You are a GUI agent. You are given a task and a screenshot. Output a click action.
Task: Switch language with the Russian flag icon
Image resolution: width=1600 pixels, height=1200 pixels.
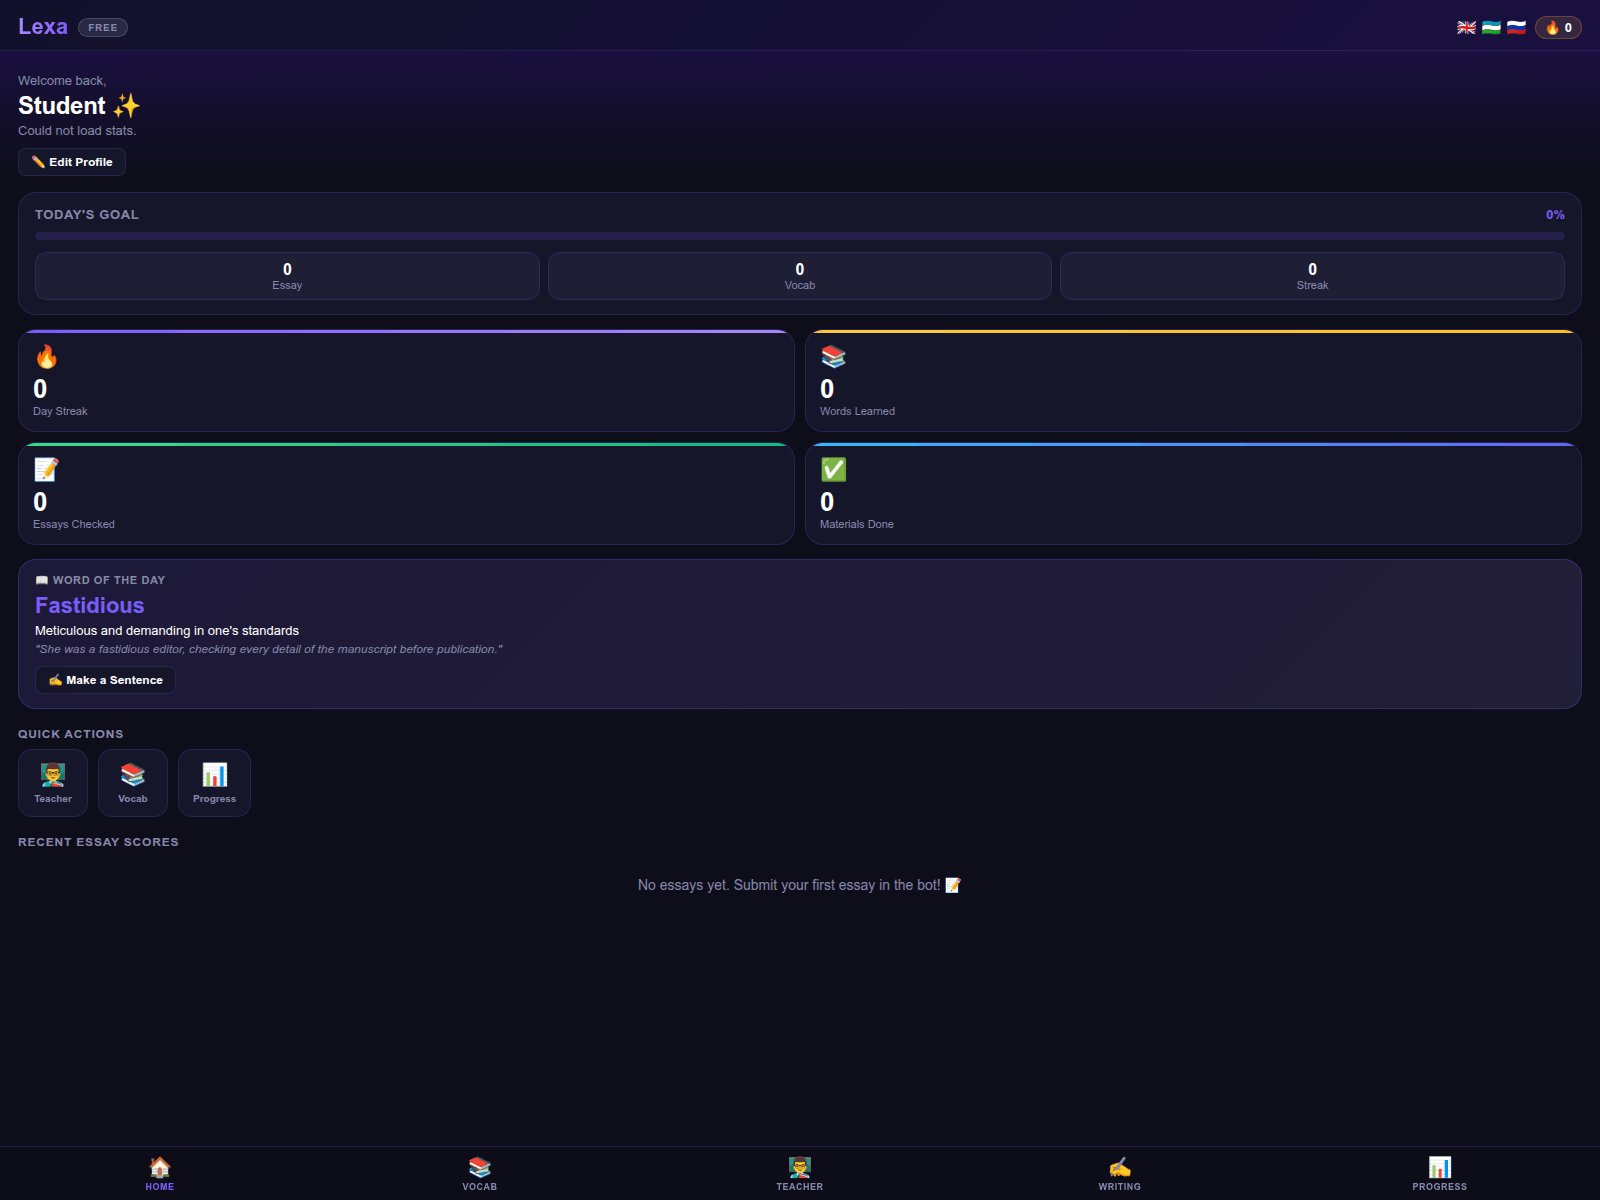[1516, 28]
